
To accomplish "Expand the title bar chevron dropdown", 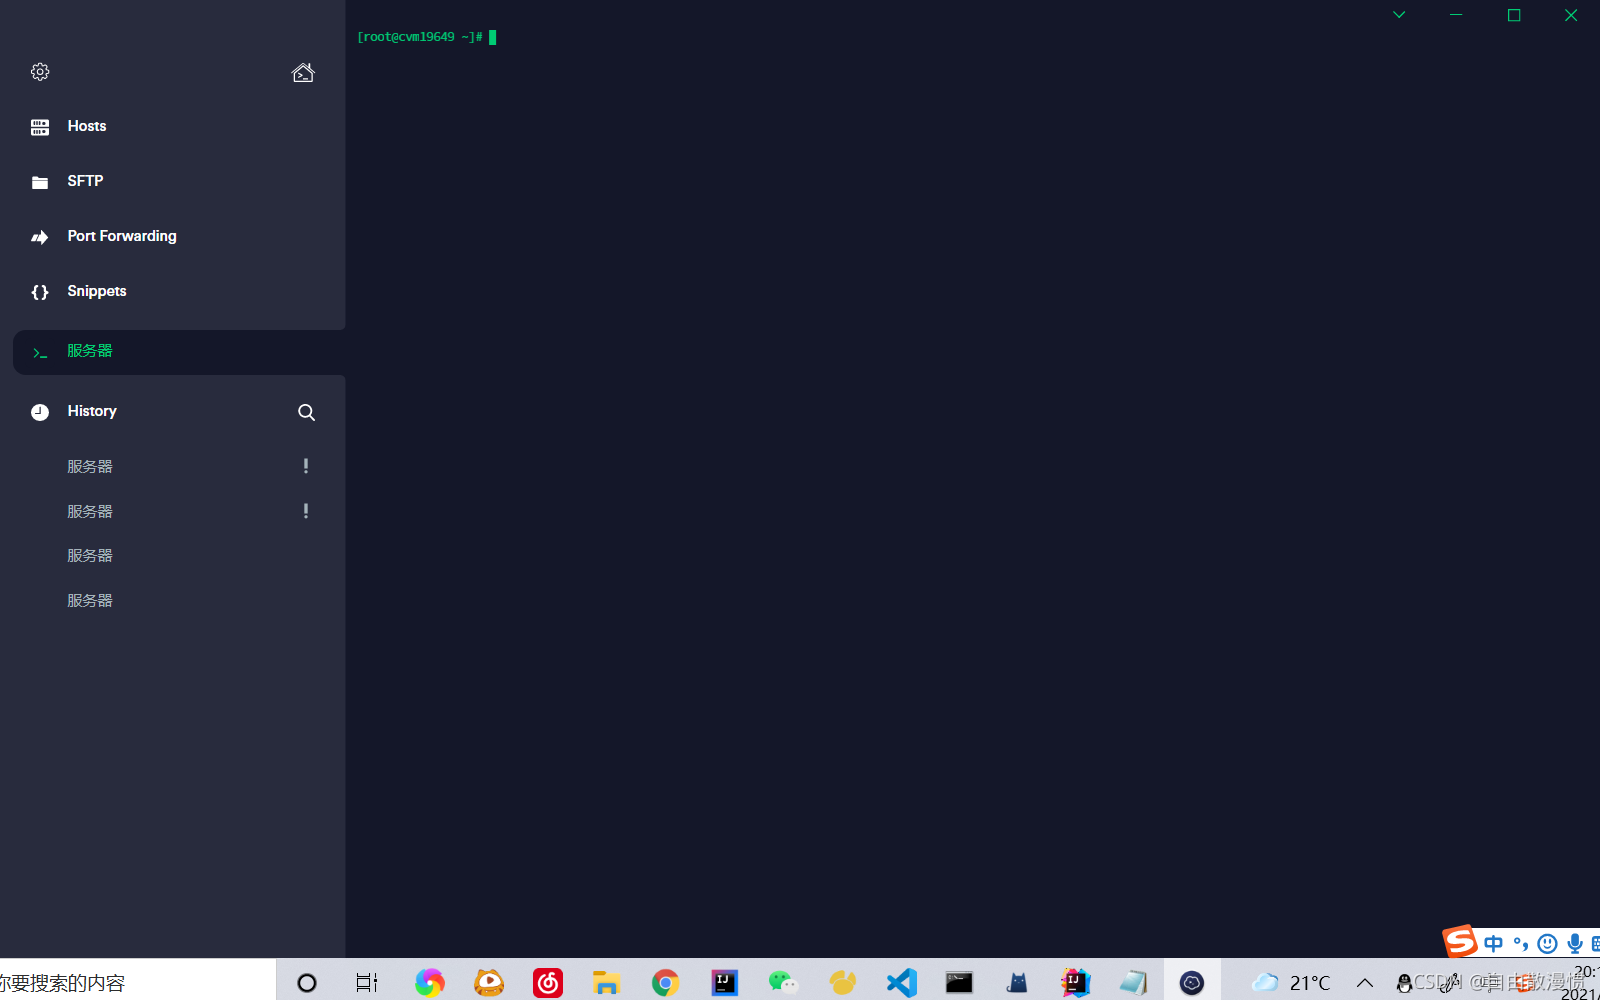I will click(1399, 15).
